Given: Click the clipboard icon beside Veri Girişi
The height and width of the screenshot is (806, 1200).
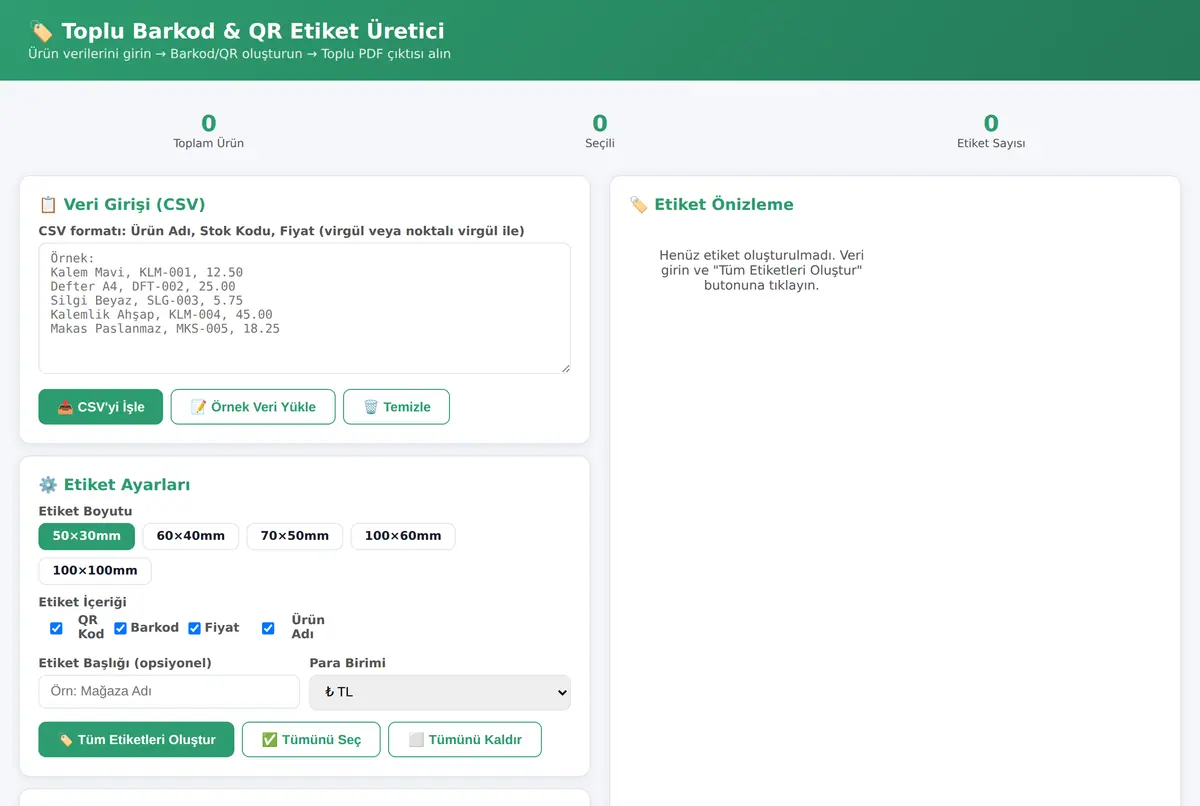Looking at the screenshot, I should (x=48, y=205).
